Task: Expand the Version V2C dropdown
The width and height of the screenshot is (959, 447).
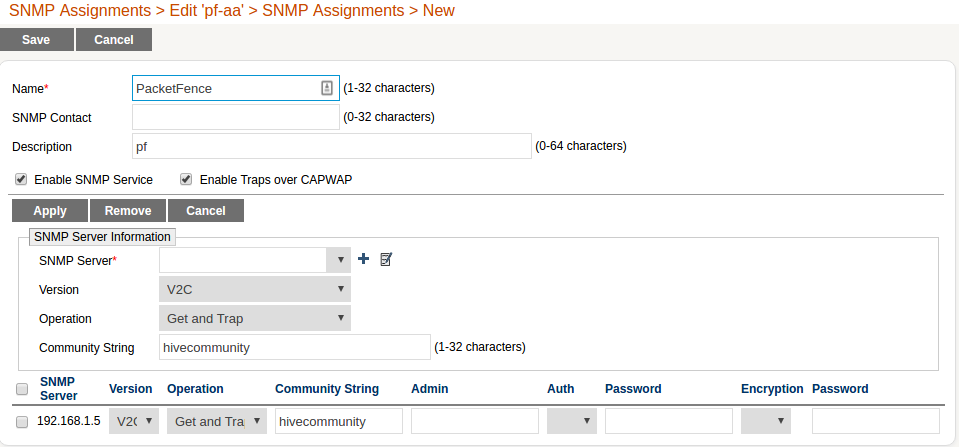Action: coord(254,289)
